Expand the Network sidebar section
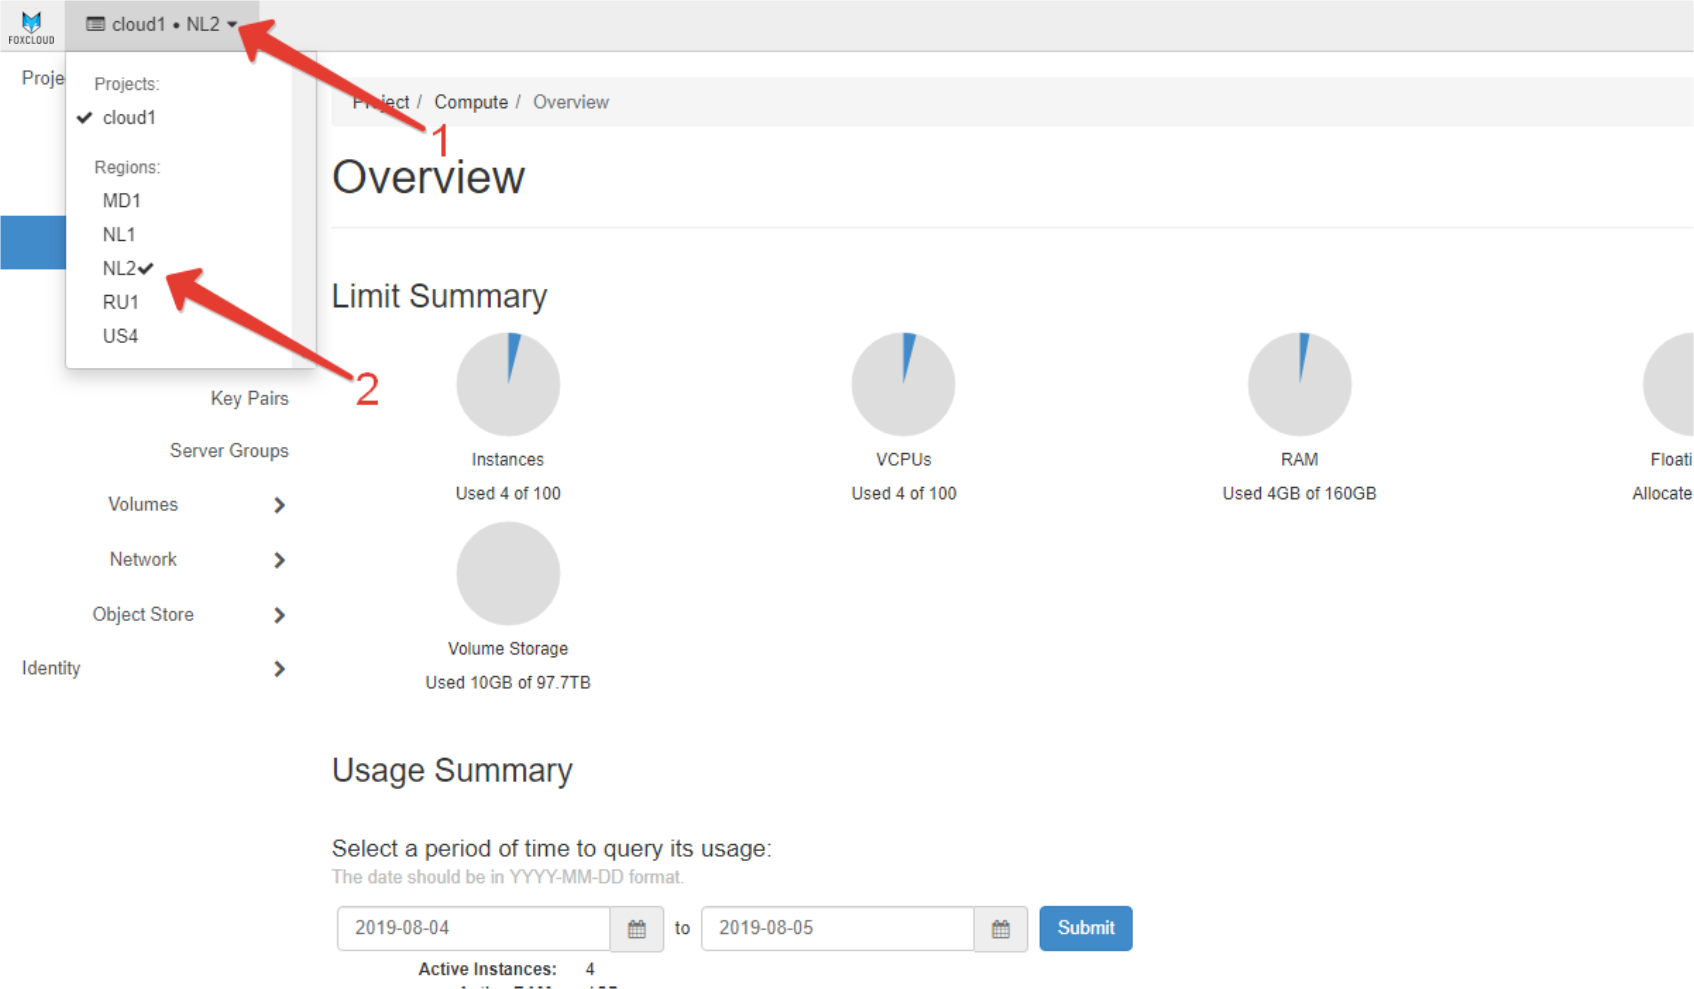 pyautogui.click(x=143, y=560)
